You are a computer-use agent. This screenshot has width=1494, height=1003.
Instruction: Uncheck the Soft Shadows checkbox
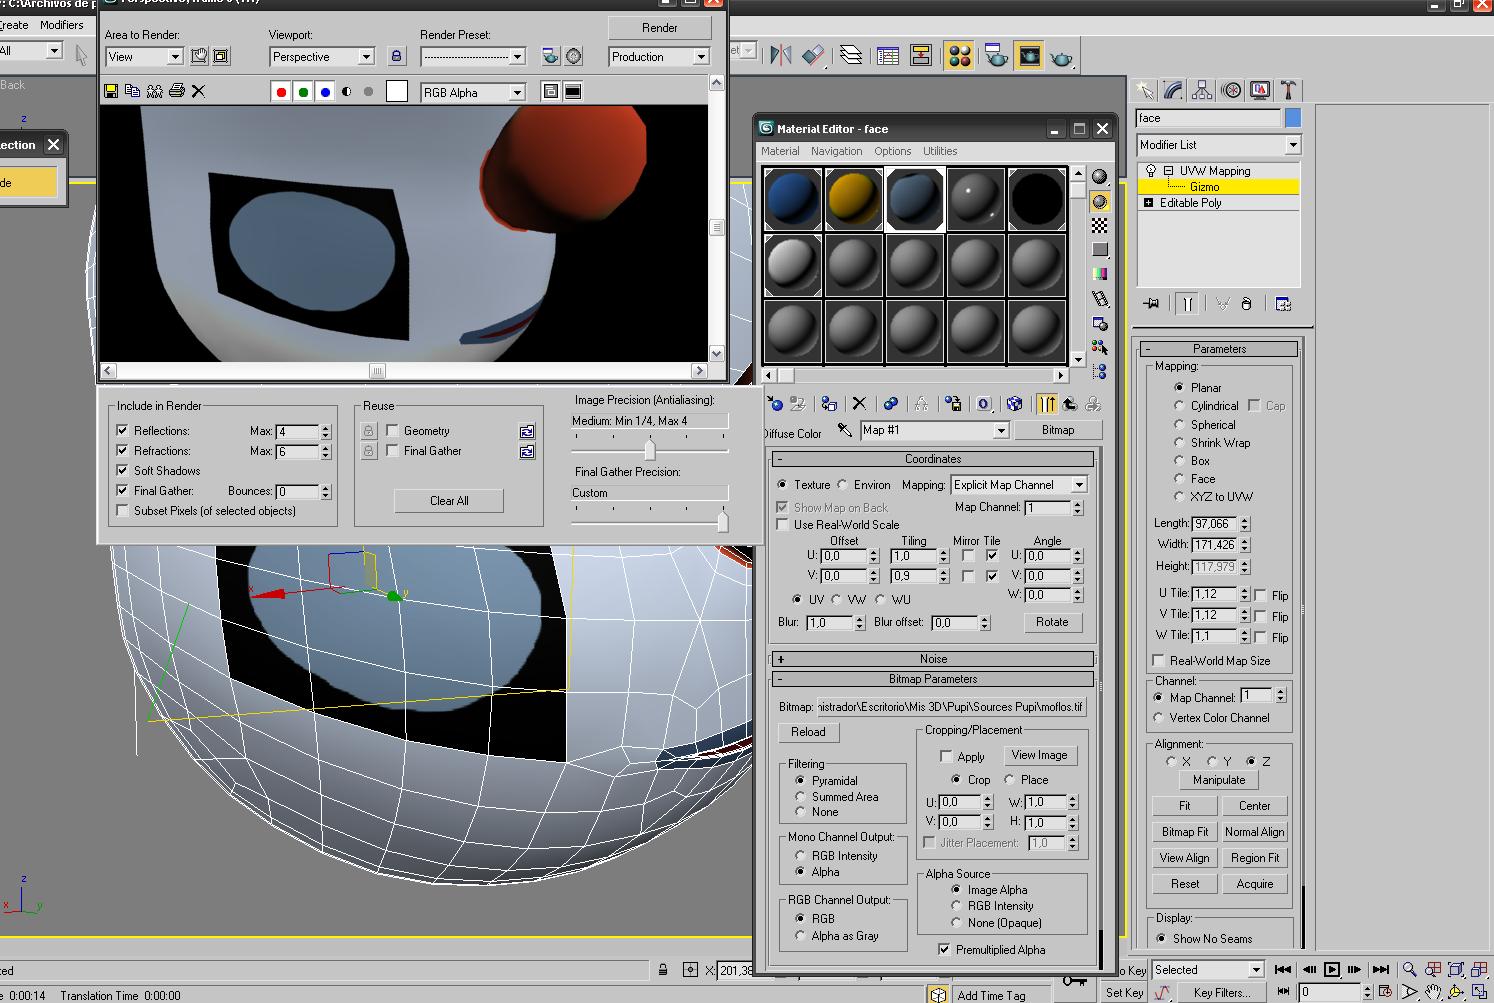123,471
